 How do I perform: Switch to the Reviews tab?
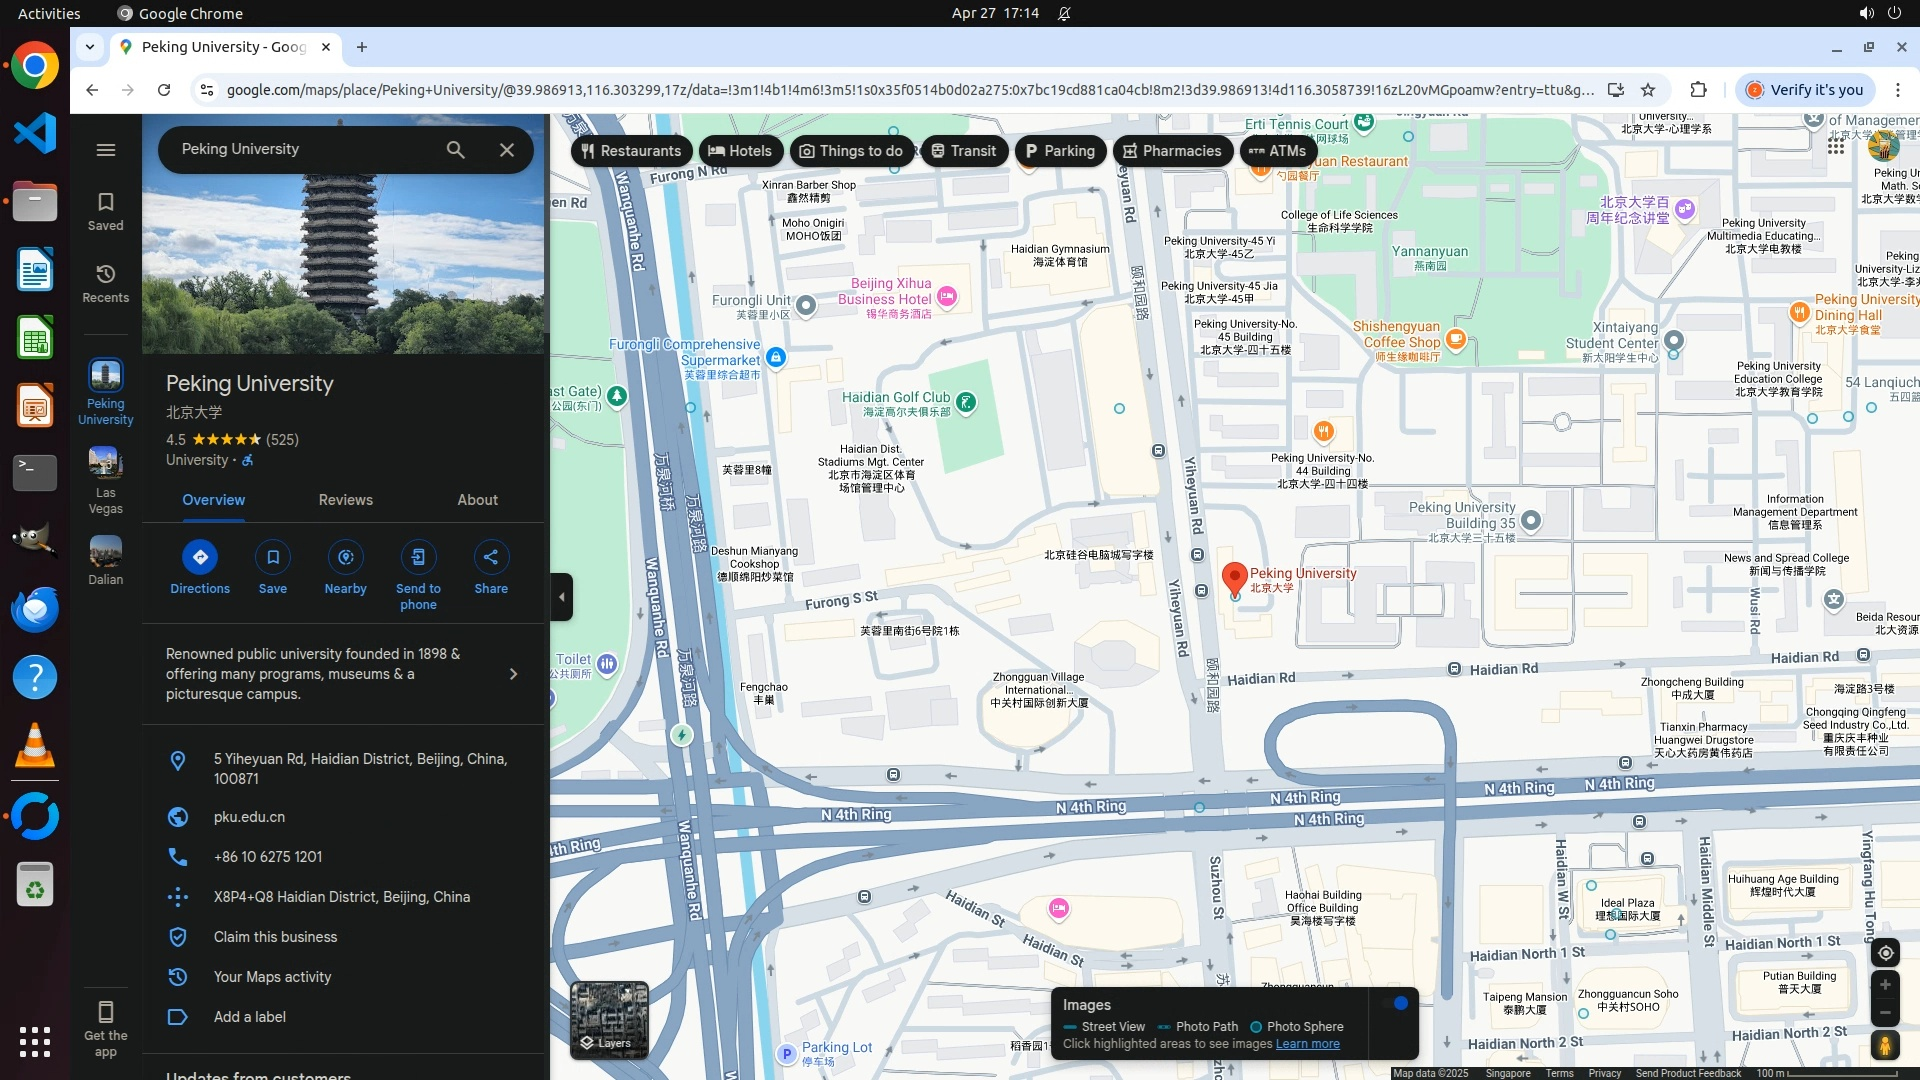coord(345,500)
